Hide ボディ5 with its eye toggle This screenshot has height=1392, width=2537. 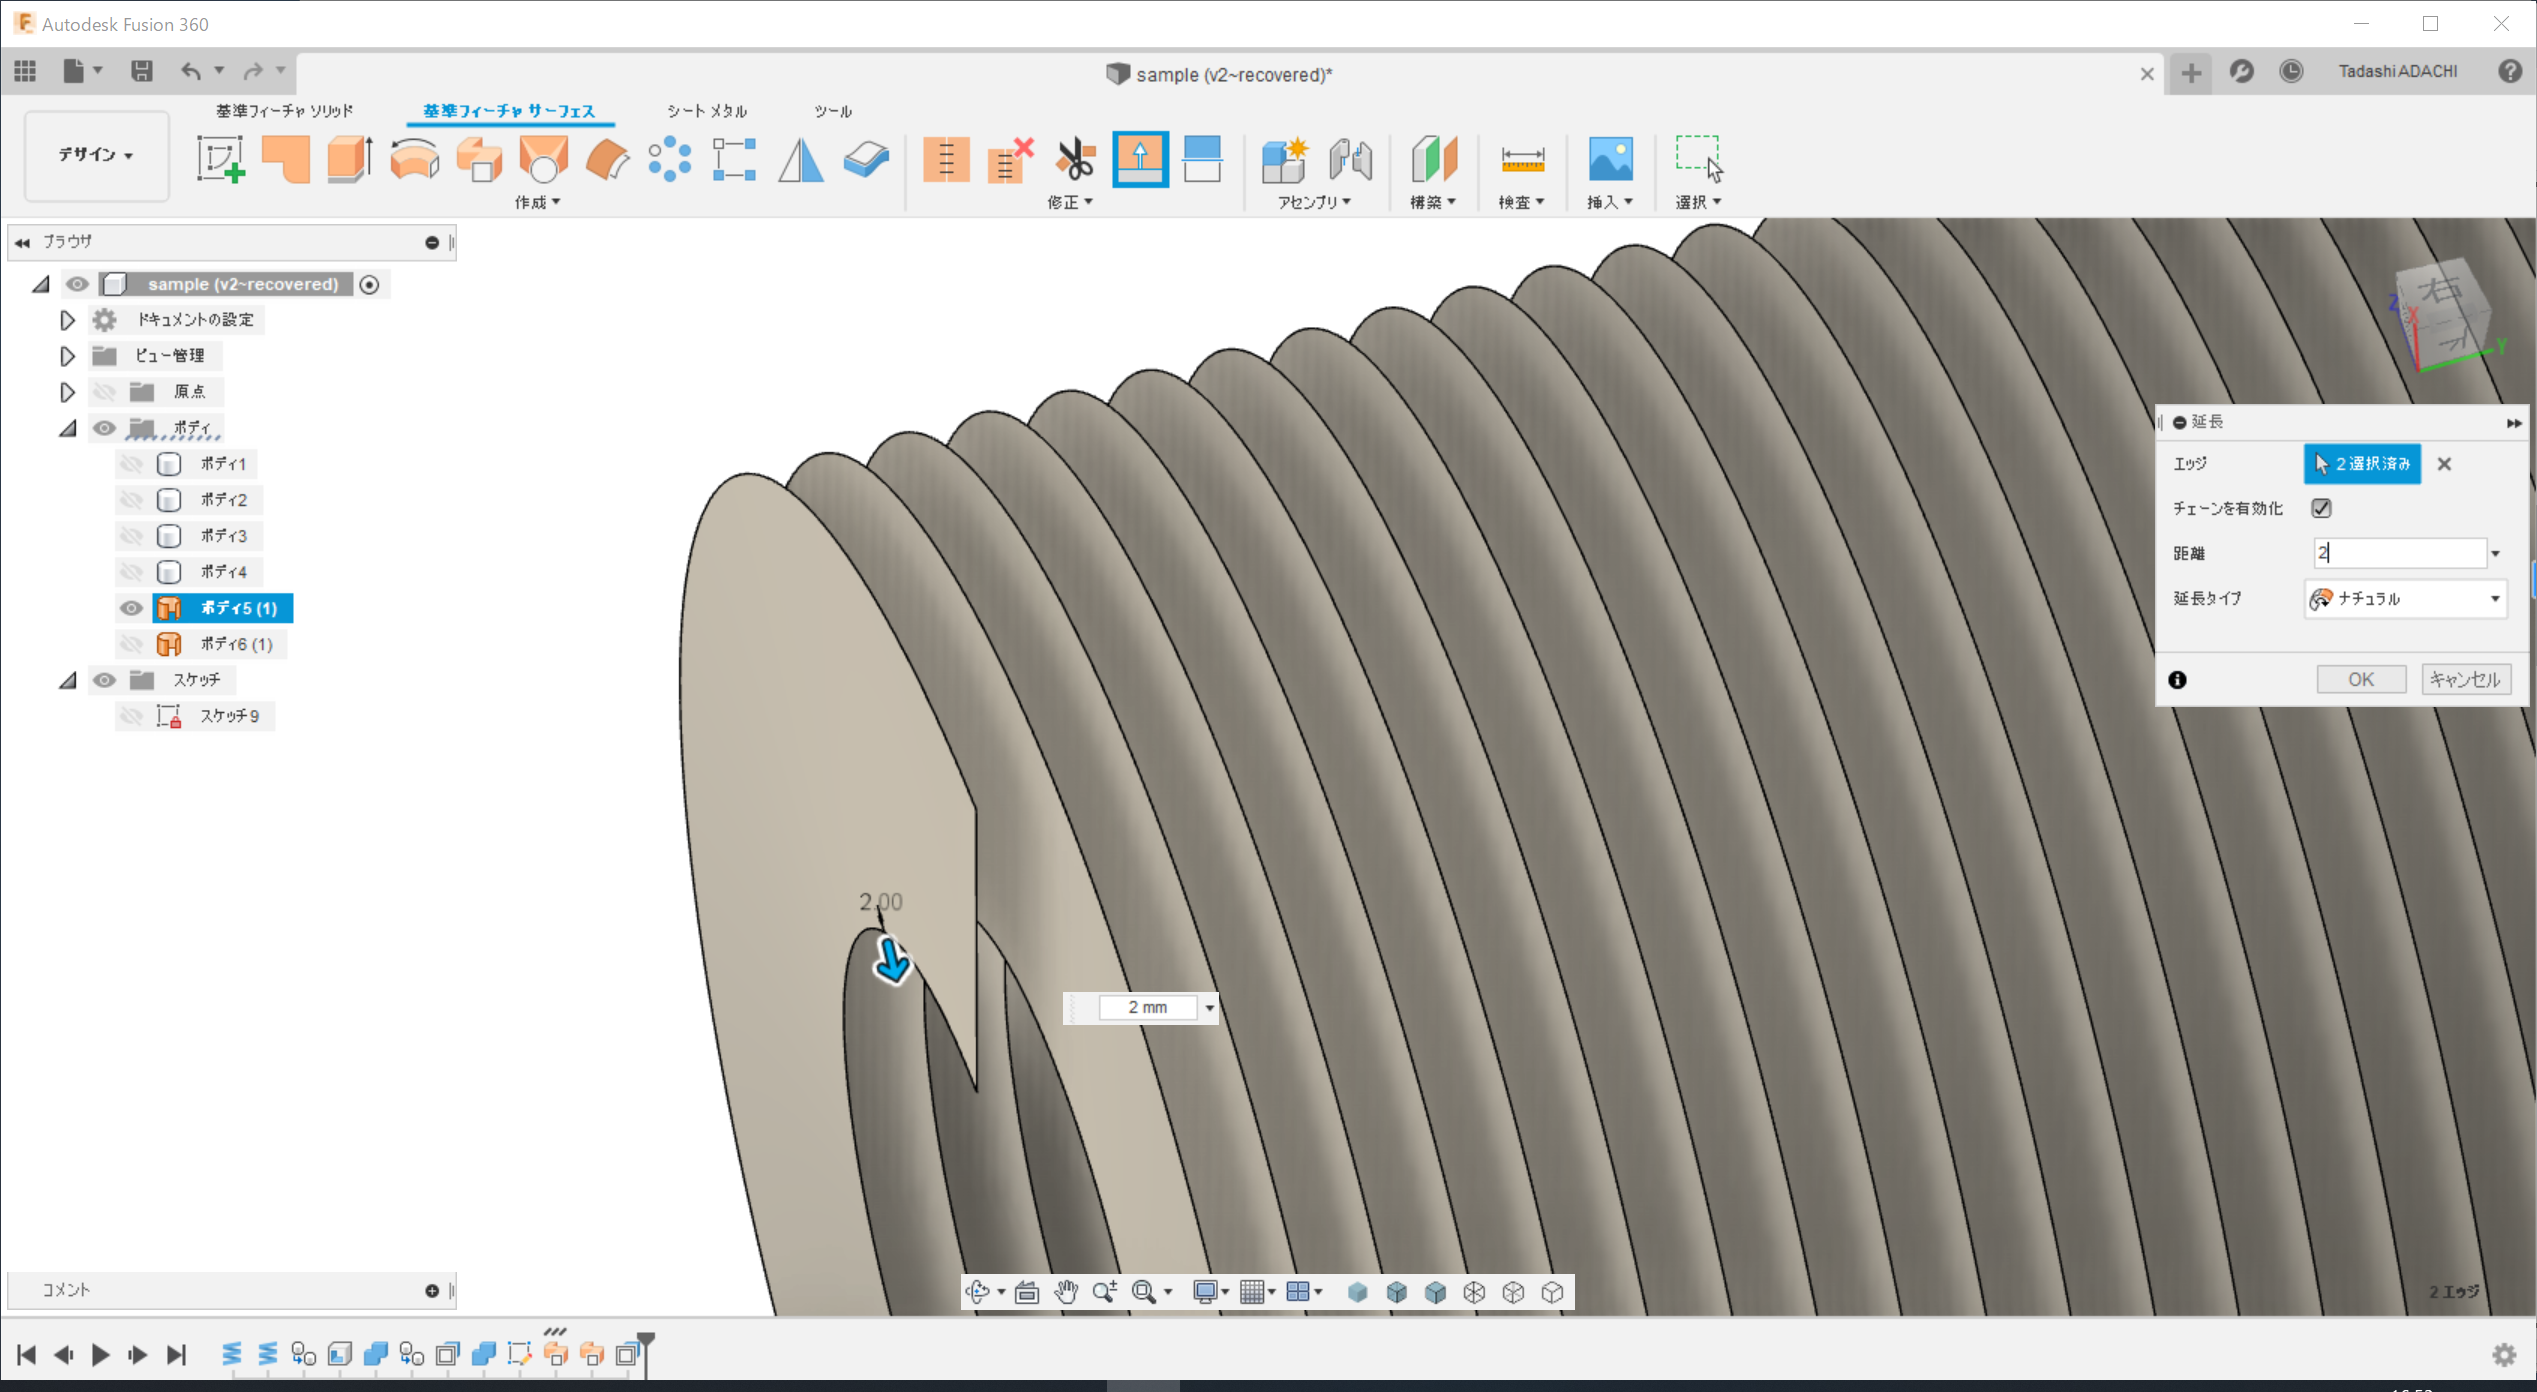[131, 608]
